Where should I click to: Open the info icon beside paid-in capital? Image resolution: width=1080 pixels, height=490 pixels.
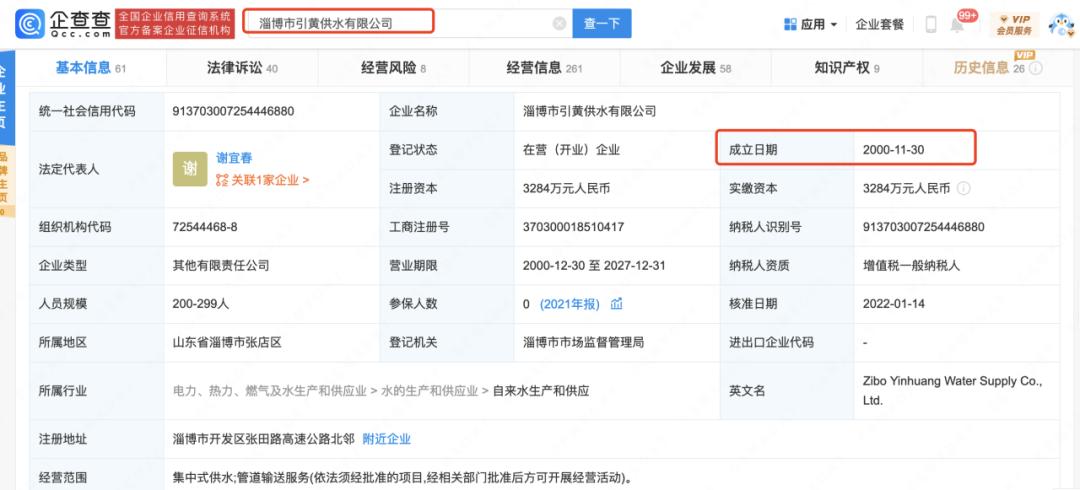(964, 188)
